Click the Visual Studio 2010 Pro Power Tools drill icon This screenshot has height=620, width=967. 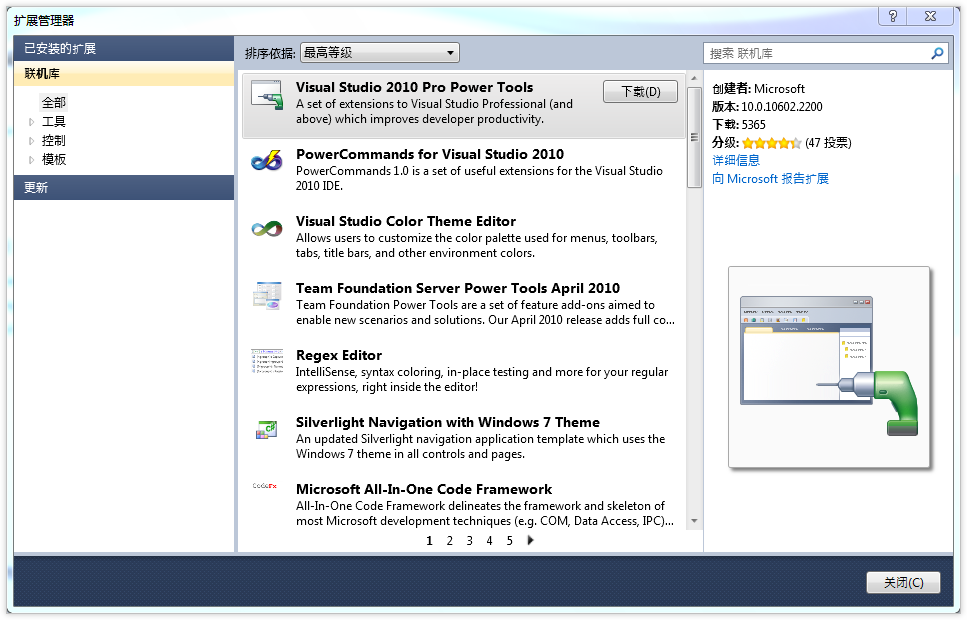(267, 96)
